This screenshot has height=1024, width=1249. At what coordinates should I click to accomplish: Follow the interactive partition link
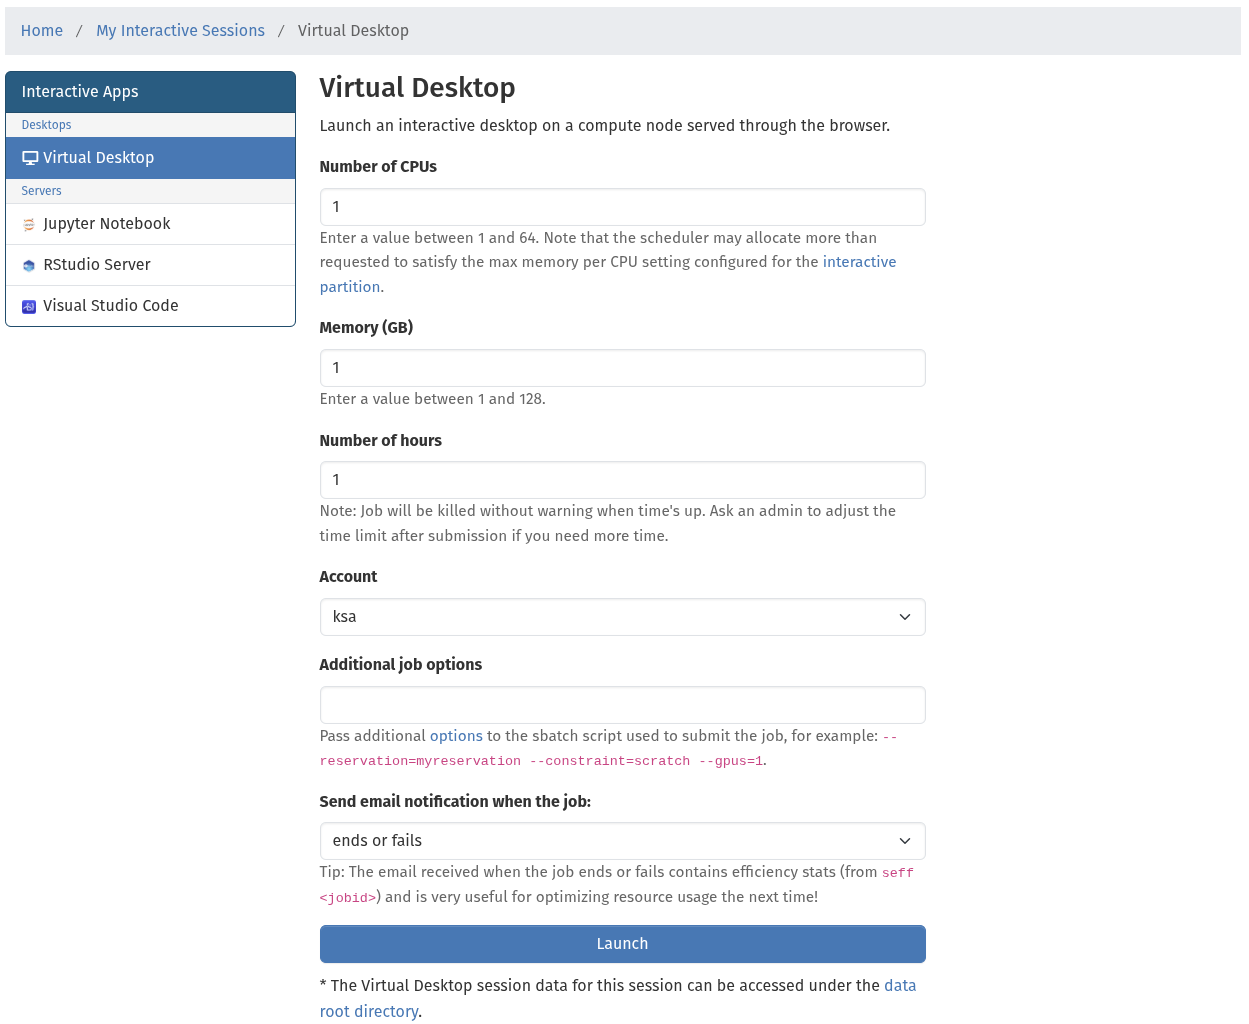pos(608,274)
